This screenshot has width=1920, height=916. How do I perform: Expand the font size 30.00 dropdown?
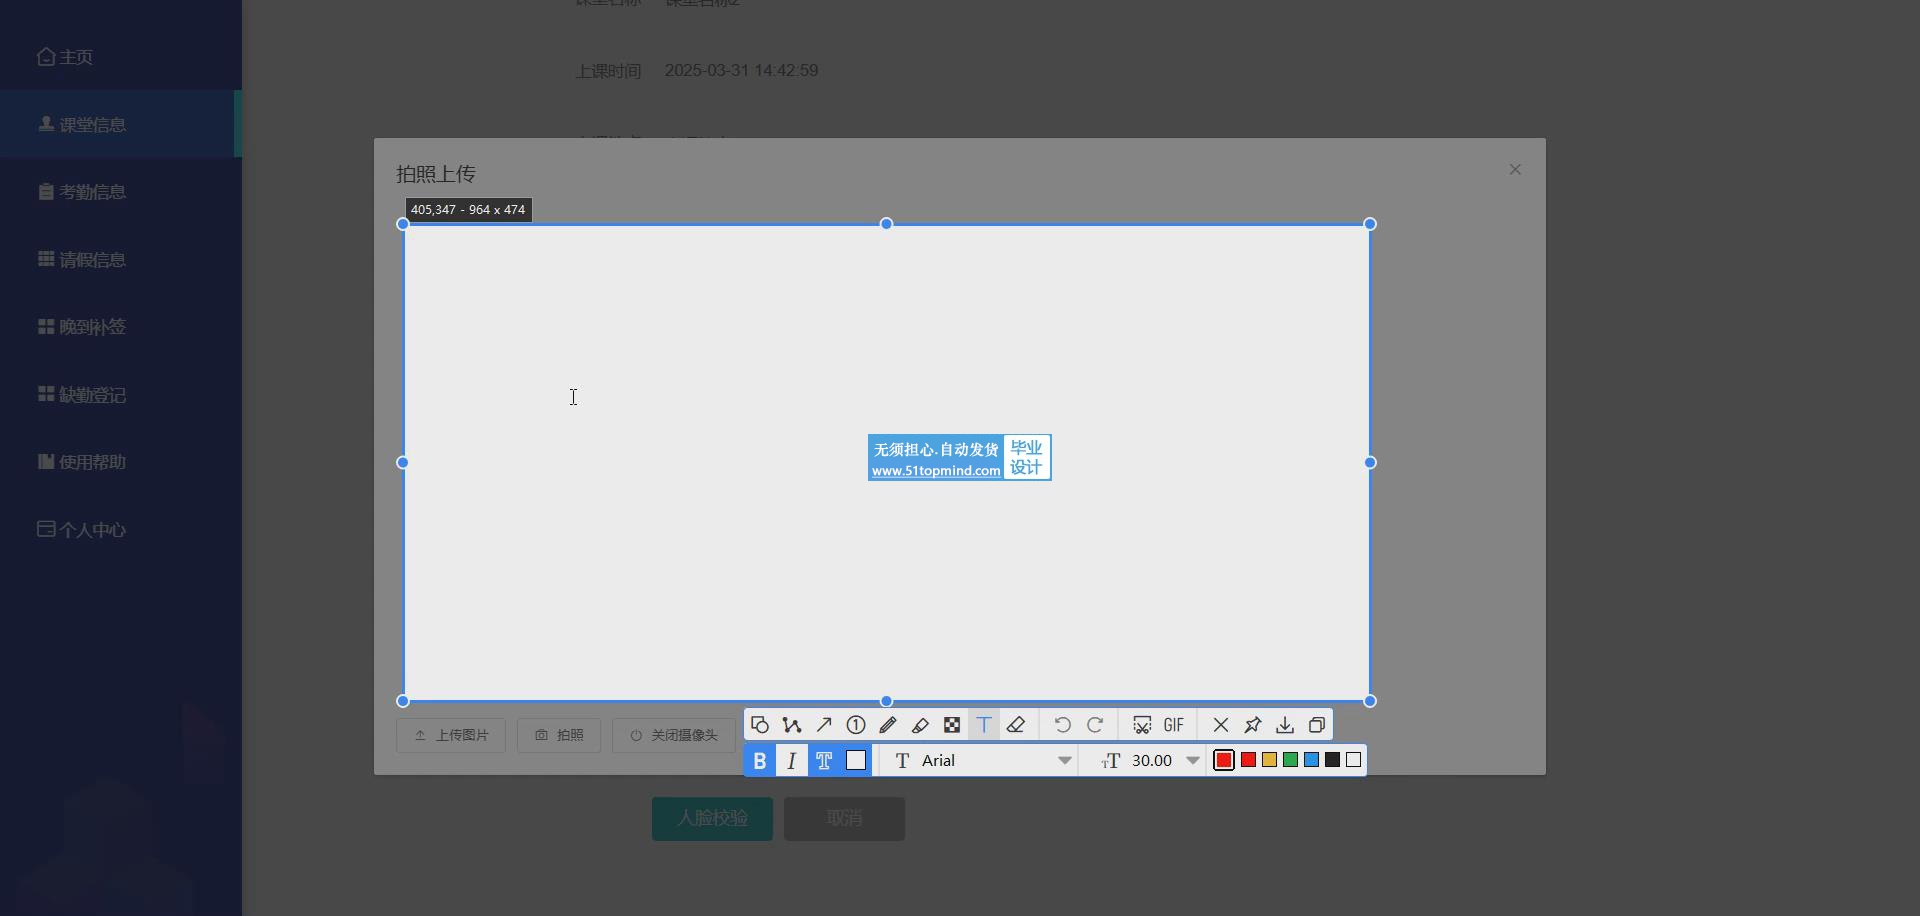(1192, 761)
